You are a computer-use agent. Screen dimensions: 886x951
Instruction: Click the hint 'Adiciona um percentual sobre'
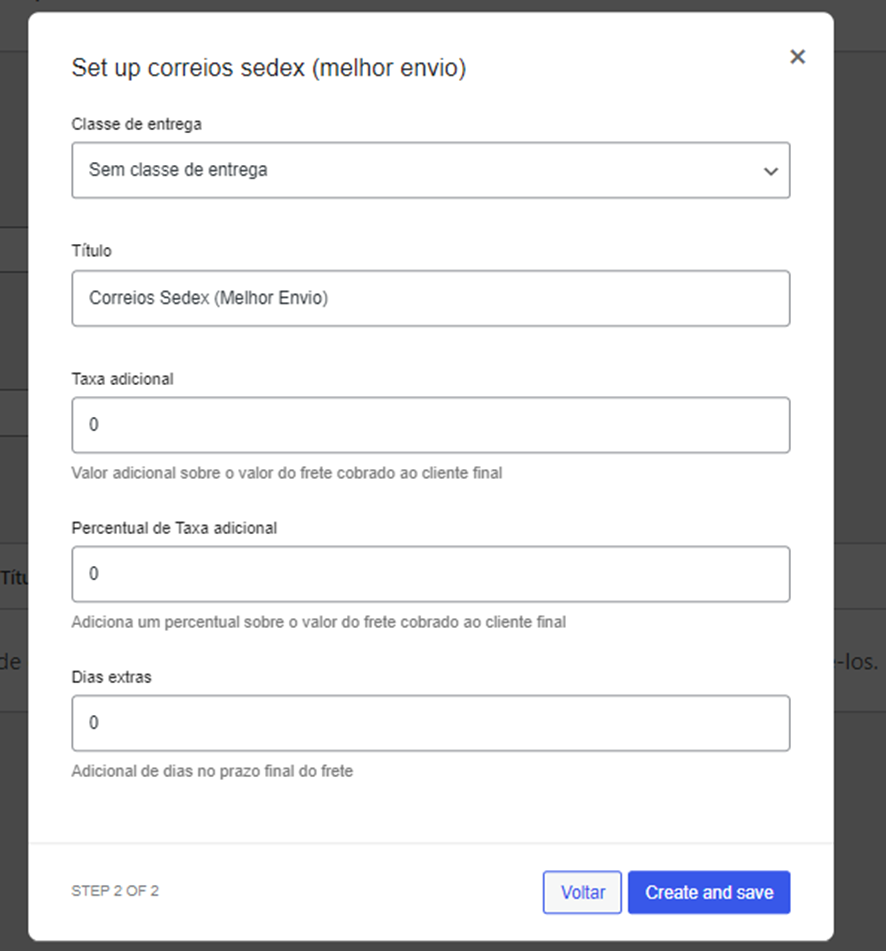[318, 622]
